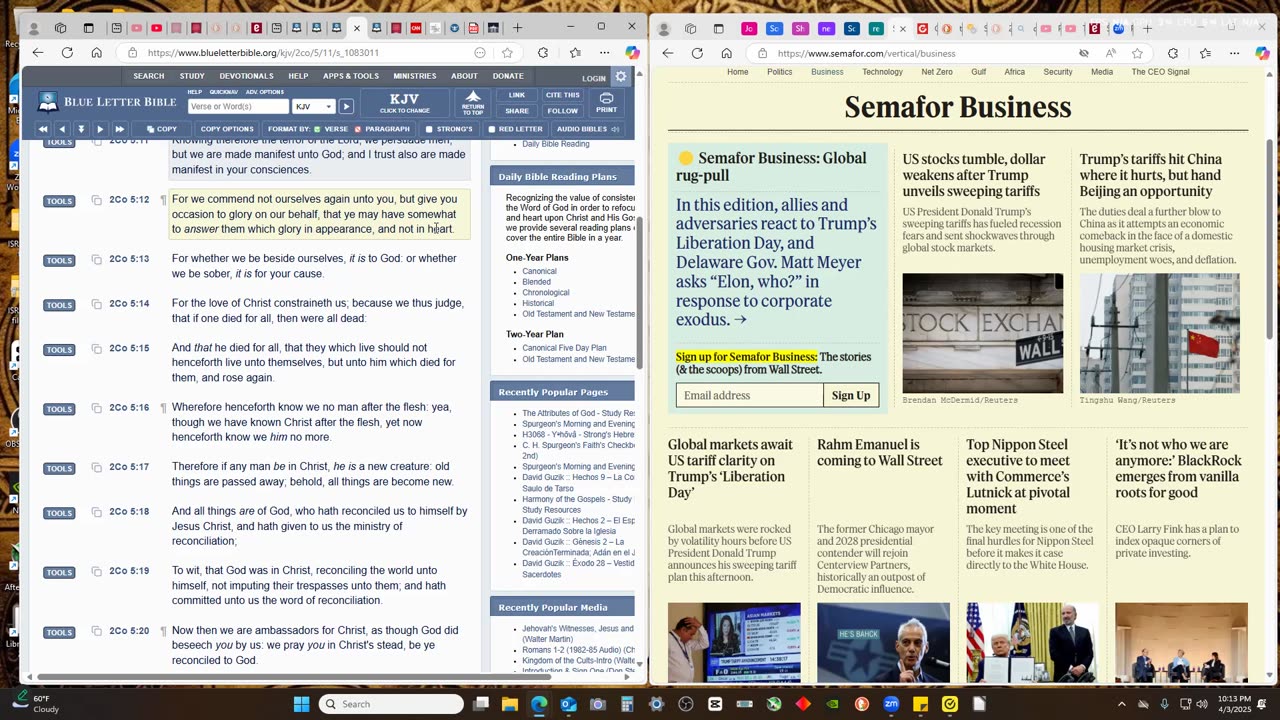Open The CEO Signal on Semafor

pos(1160,72)
